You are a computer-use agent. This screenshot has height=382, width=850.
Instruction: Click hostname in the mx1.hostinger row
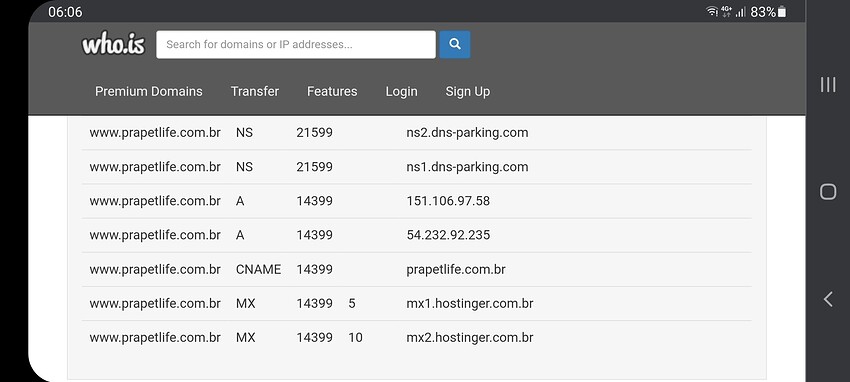coord(155,303)
